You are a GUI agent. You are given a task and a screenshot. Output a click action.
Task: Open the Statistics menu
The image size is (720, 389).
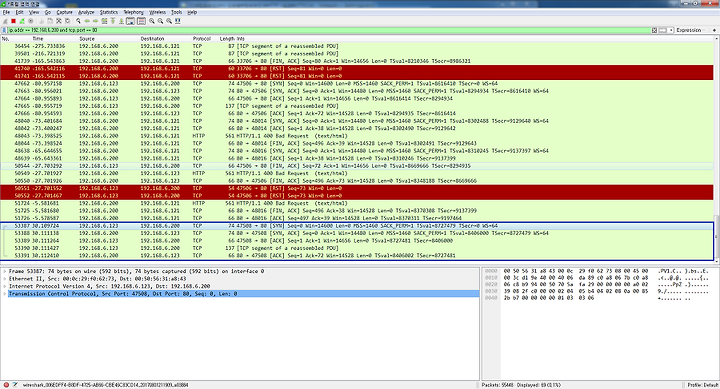[109, 12]
